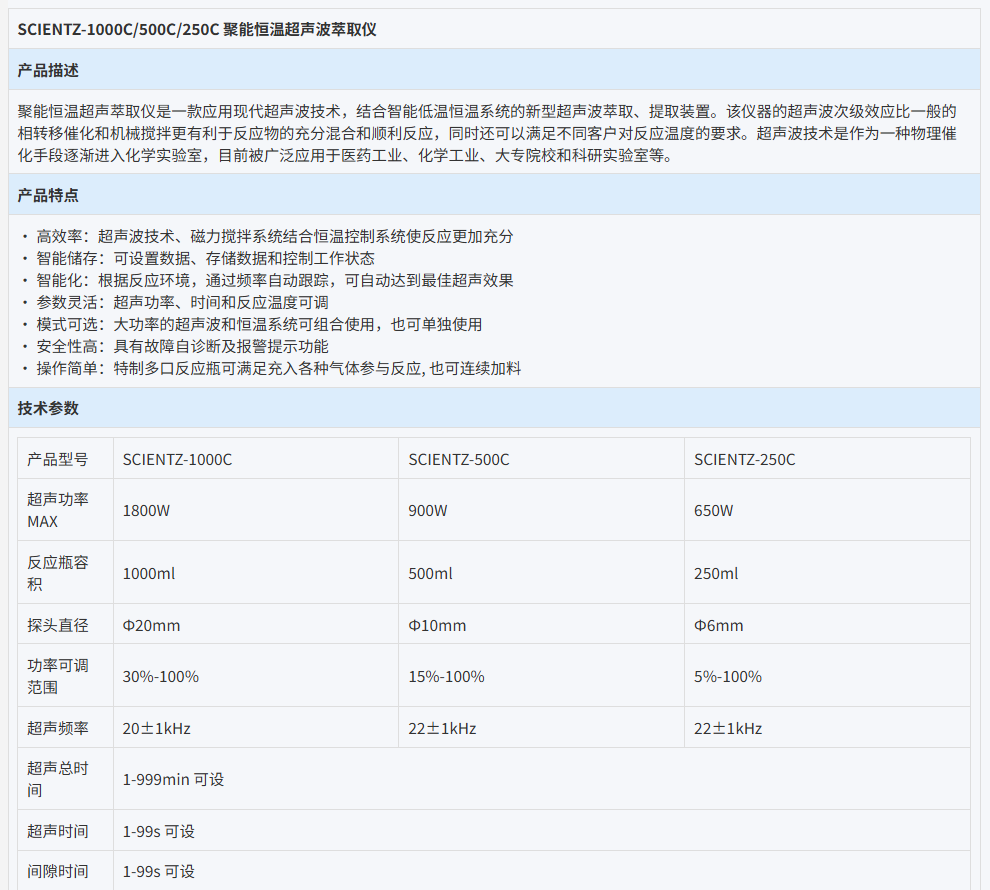
Task: Click the Φ20mm probe diameter cell
Action: point(151,626)
